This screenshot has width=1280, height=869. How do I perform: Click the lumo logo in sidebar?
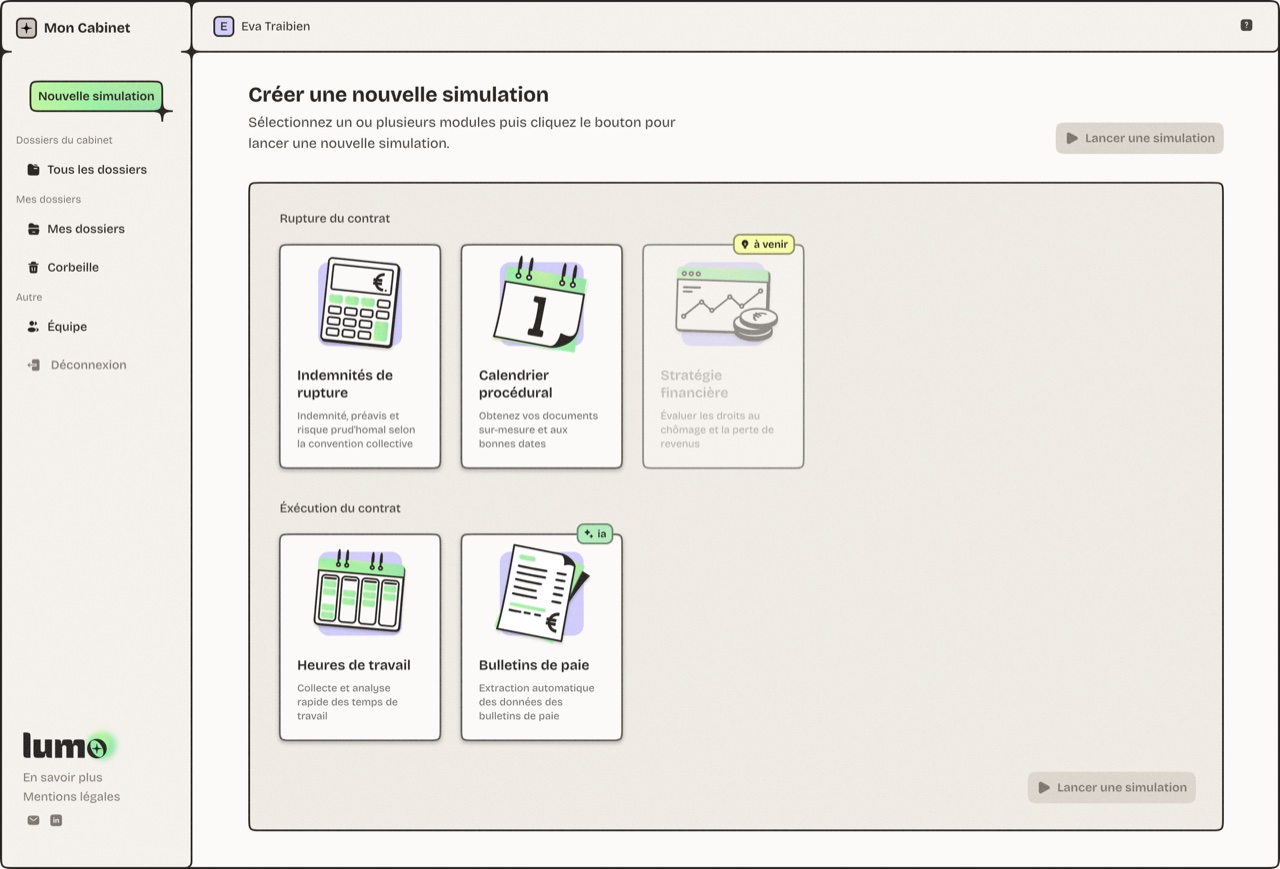click(66, 746)
